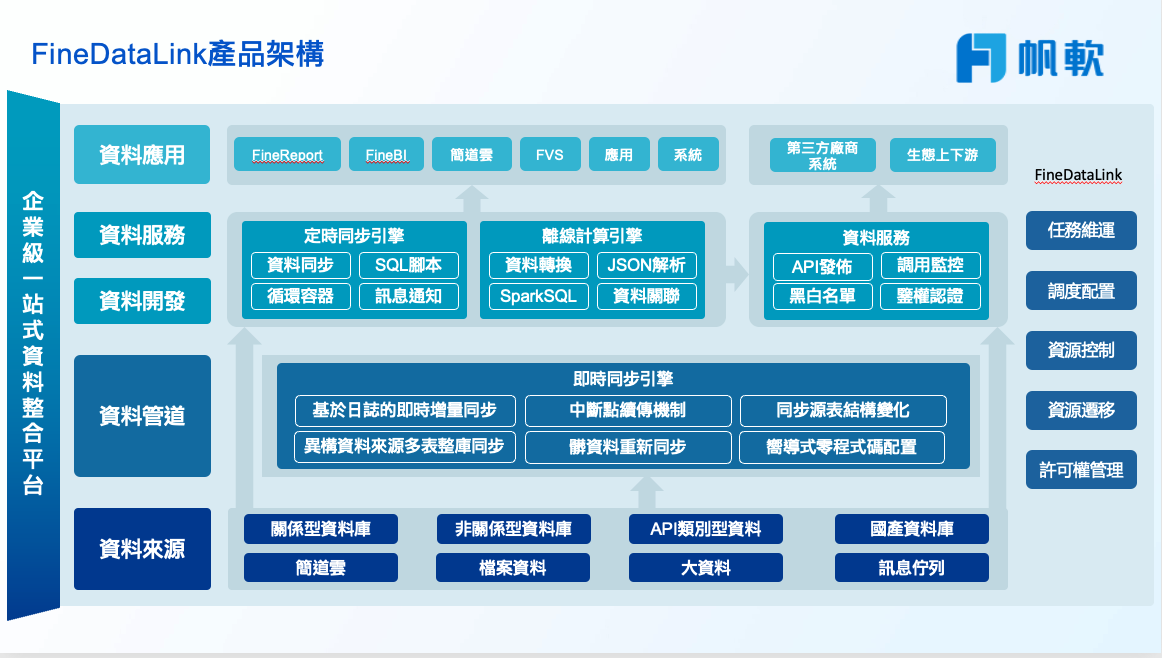1162x658 pixels.
Task: Select the 應用 box
Action: [x=619, y=154]
